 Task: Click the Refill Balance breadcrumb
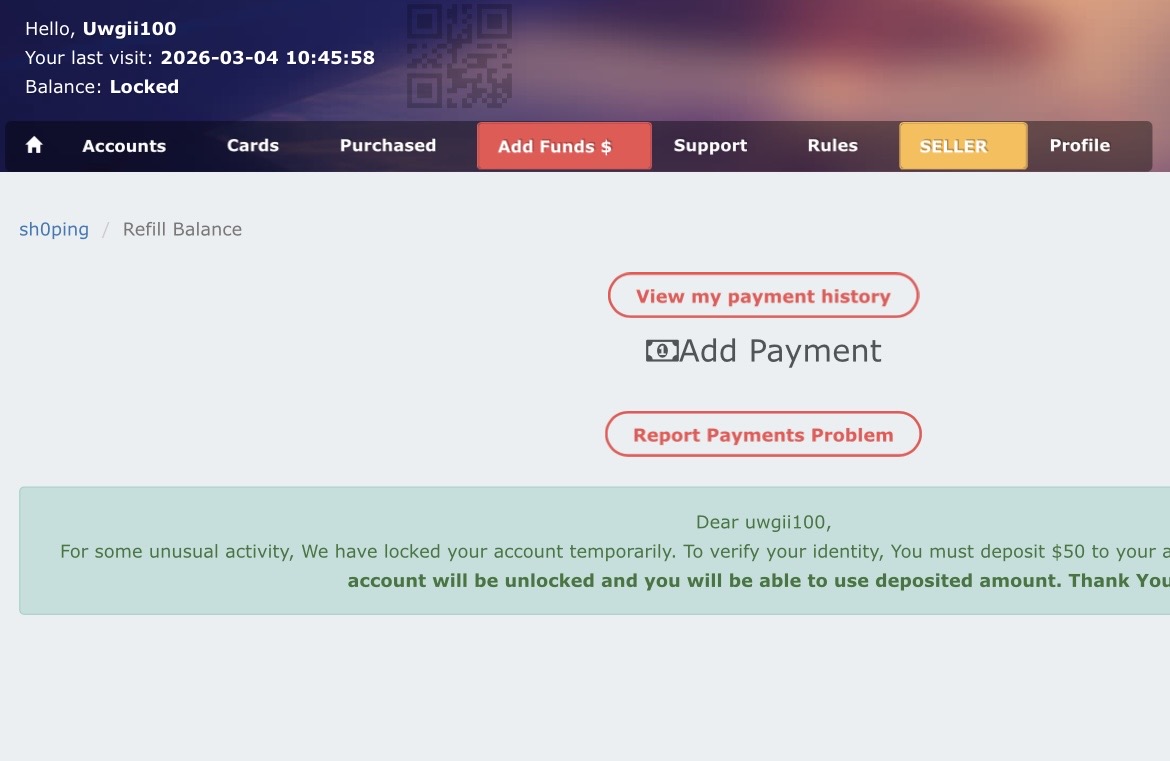pyautogui.click(x=182, y=230)
